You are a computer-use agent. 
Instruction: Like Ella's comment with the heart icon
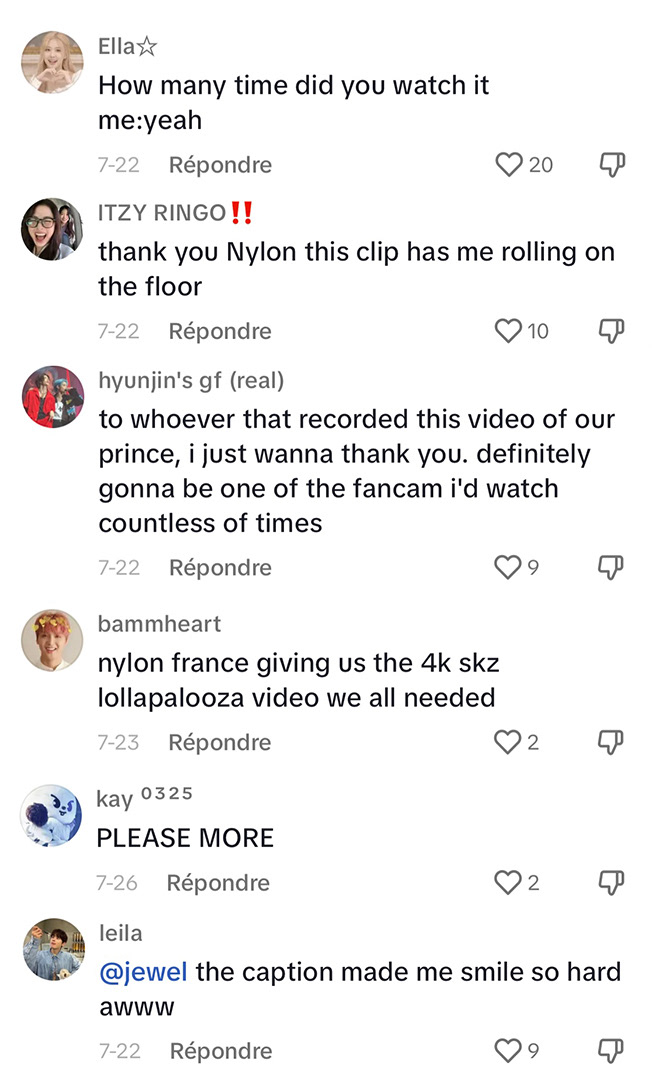(x=509, y=165)
